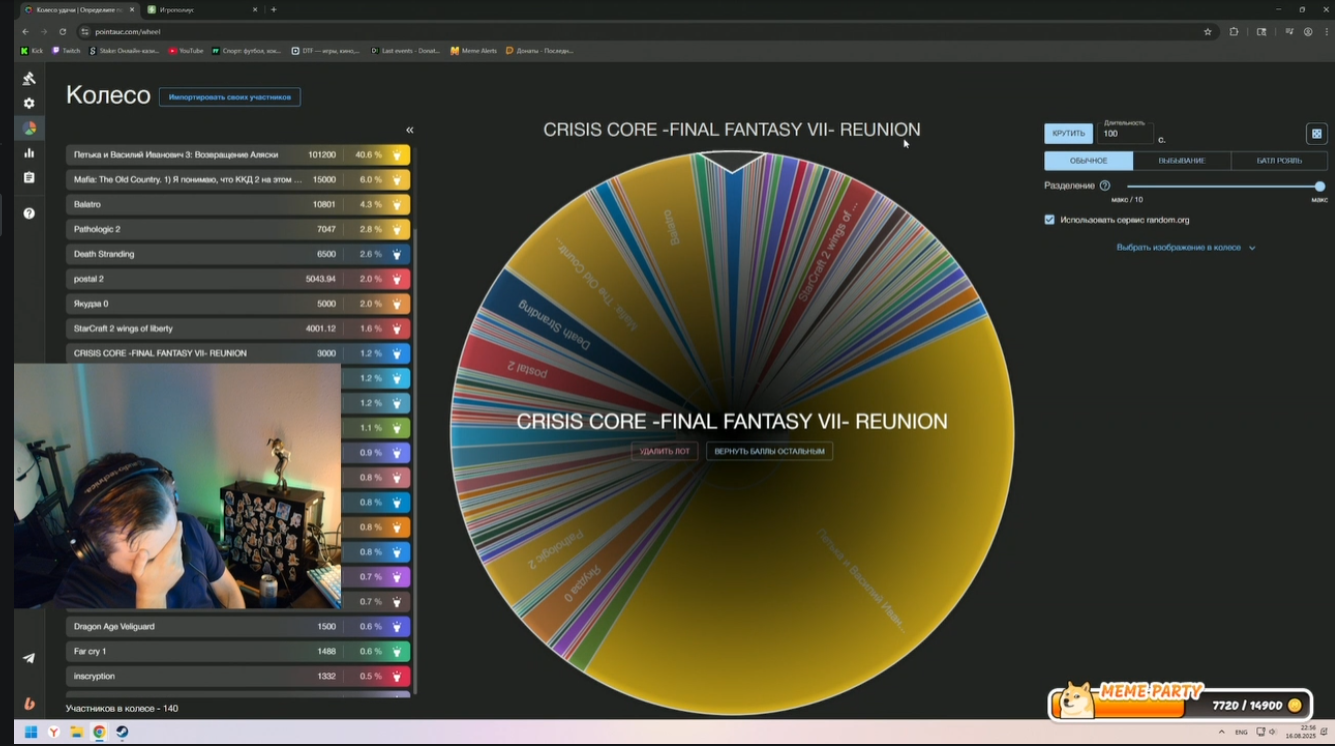Click the Импортировать своих участников button
The image size is (1335, 746).
click(230, 97)
